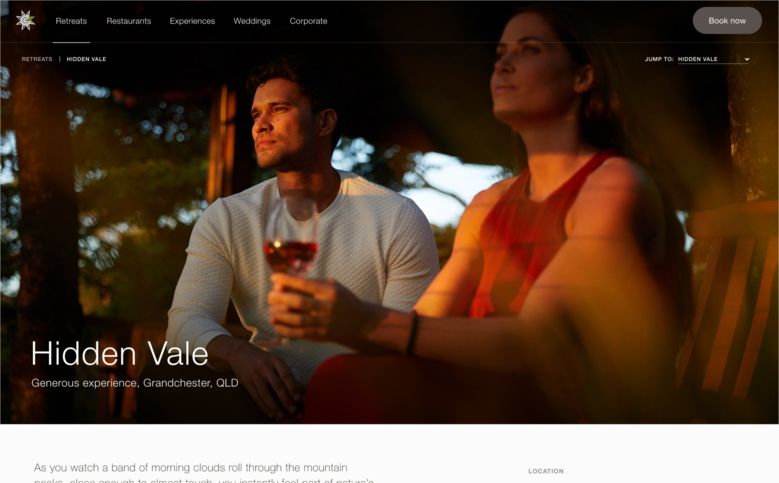Select Weddings in the top navigation
The width and height of the screenshot is (779, 483).
coord(252,21)
